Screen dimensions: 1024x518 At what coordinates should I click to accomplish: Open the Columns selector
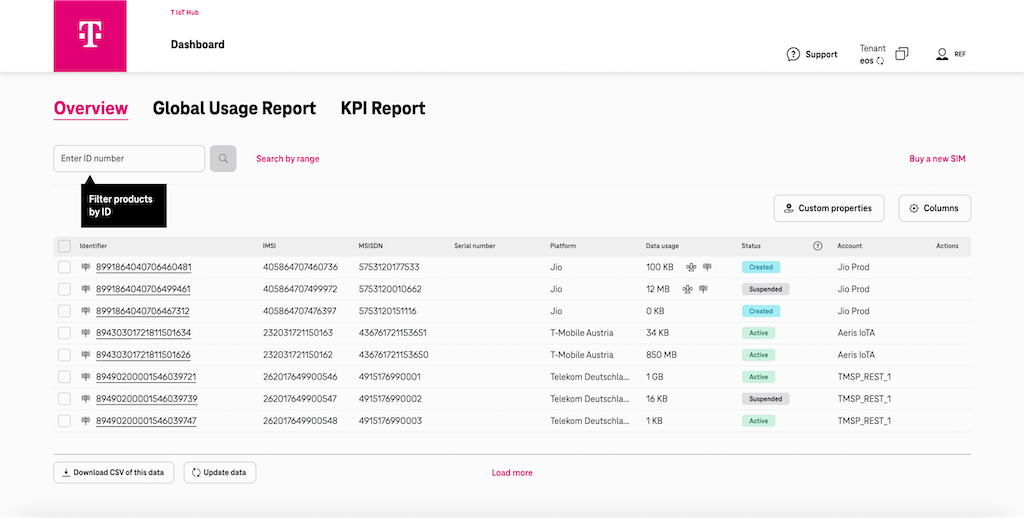click(x=934, y=208)
